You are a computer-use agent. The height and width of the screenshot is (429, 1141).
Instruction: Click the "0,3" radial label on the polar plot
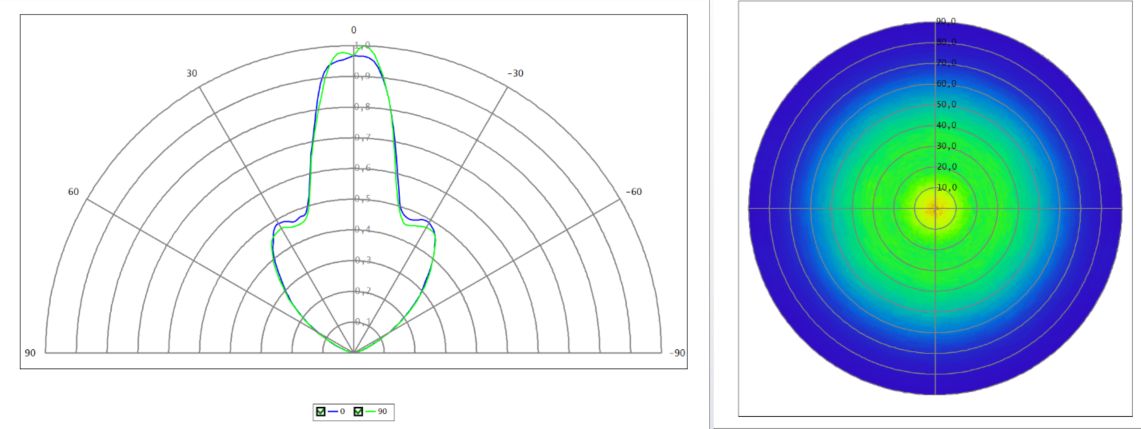[x=362, y=260]
